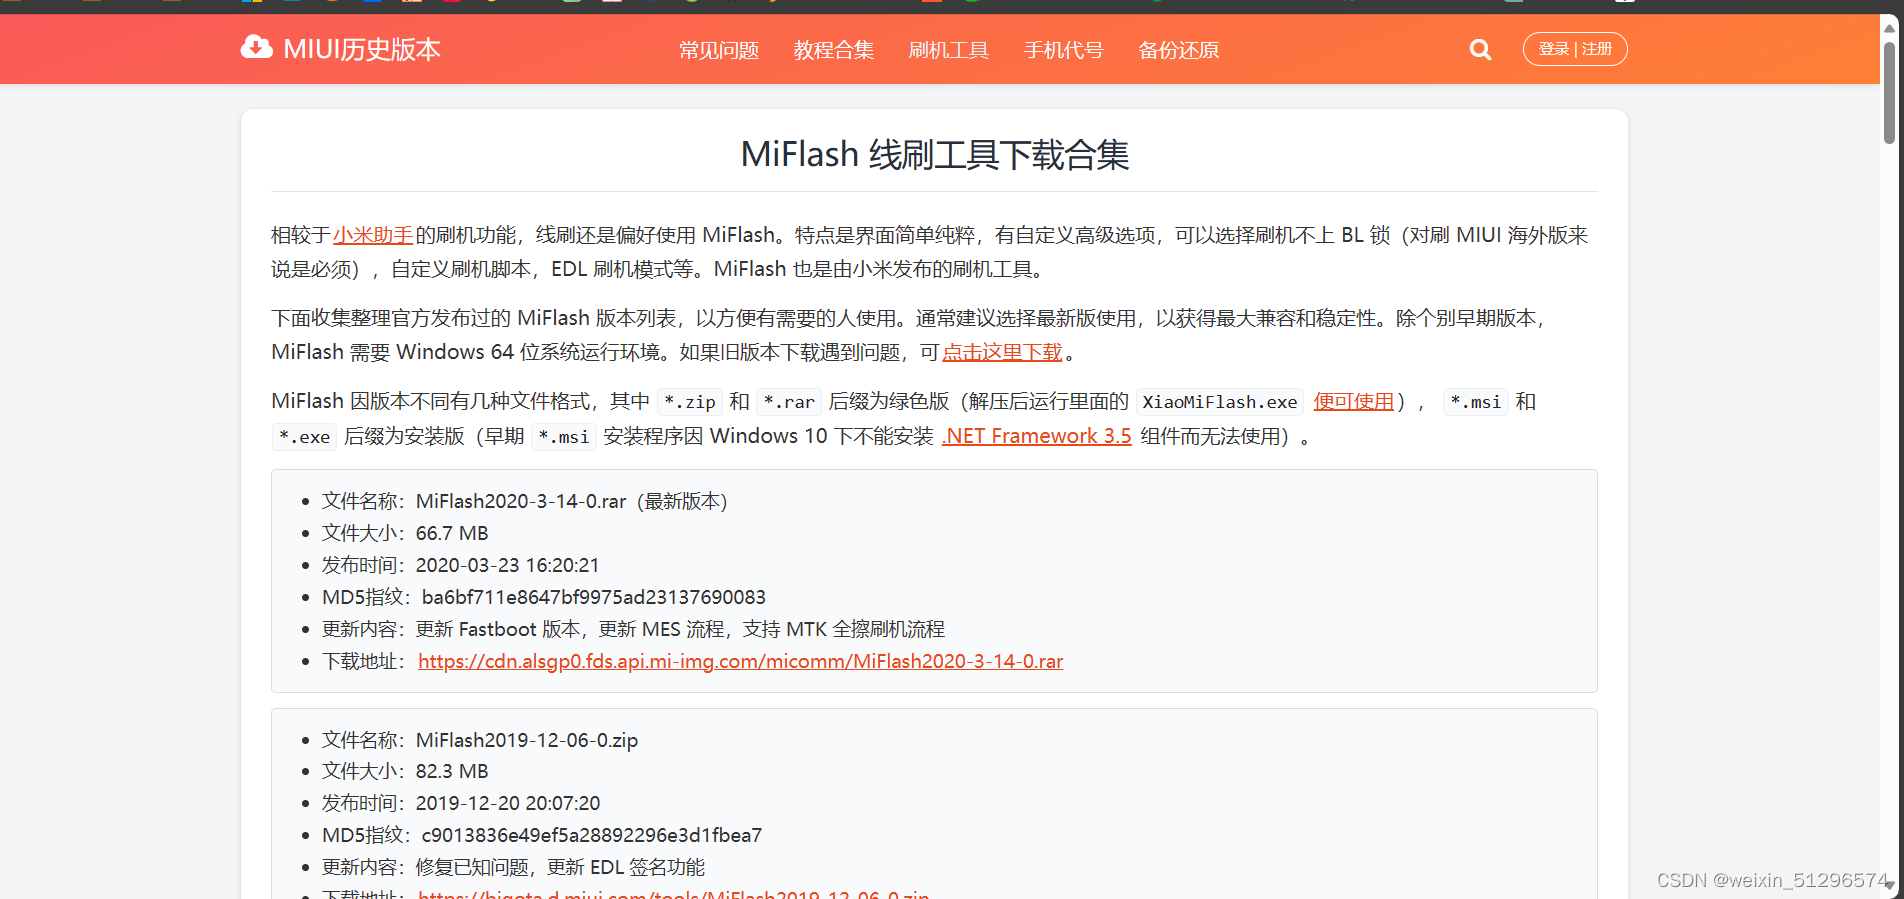The width and height of the screenshot is (1904, 899).
Task: Click the page vertical scrollbar thumb
Action: 1889,92
